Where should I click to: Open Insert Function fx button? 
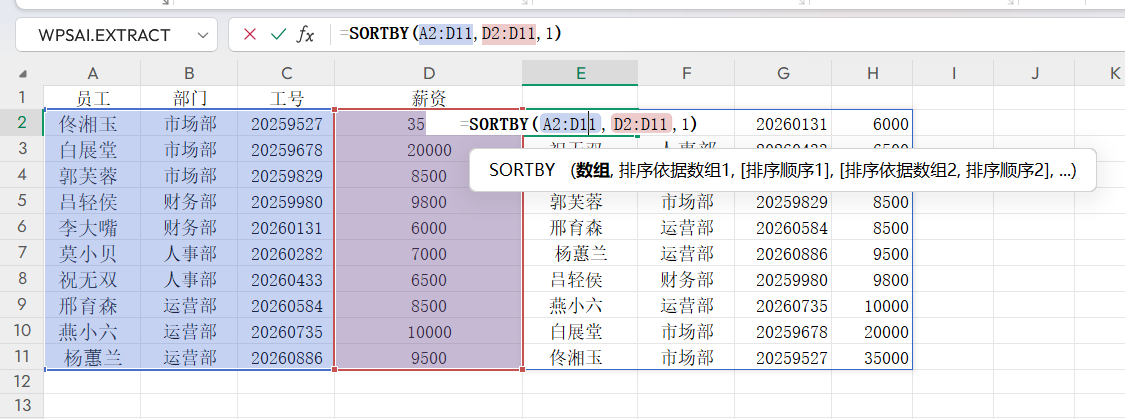pos(306,34)
